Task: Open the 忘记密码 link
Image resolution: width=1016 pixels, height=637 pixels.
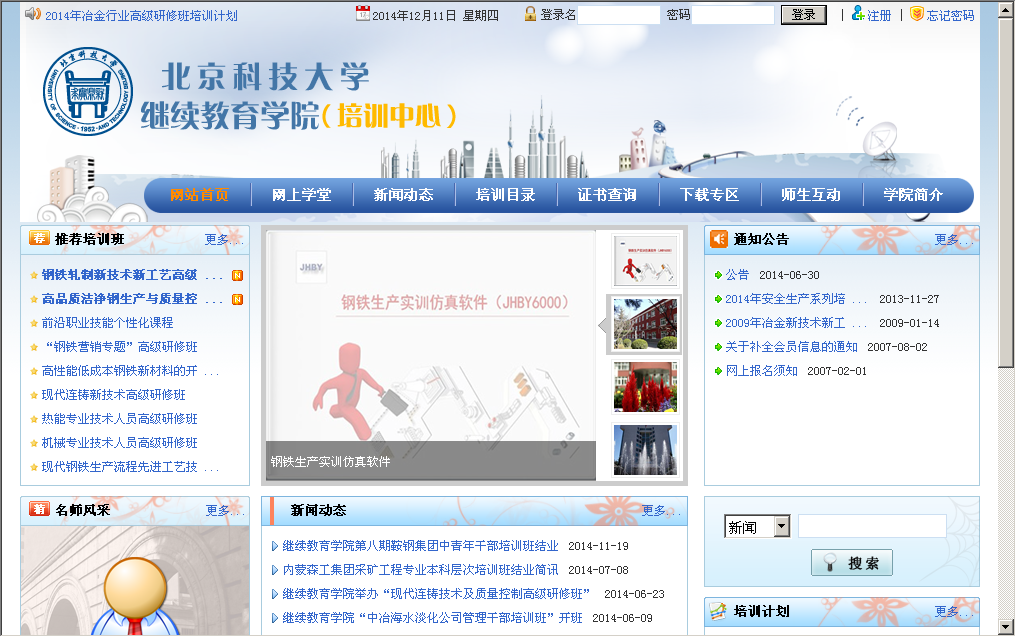Action: pyautogui.click(x=950, y=15)
